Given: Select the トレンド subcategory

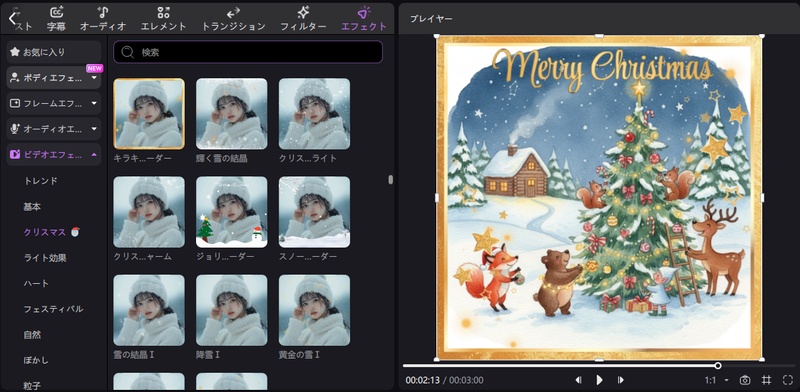Looking at the screenshot, I should coord(41,181).
